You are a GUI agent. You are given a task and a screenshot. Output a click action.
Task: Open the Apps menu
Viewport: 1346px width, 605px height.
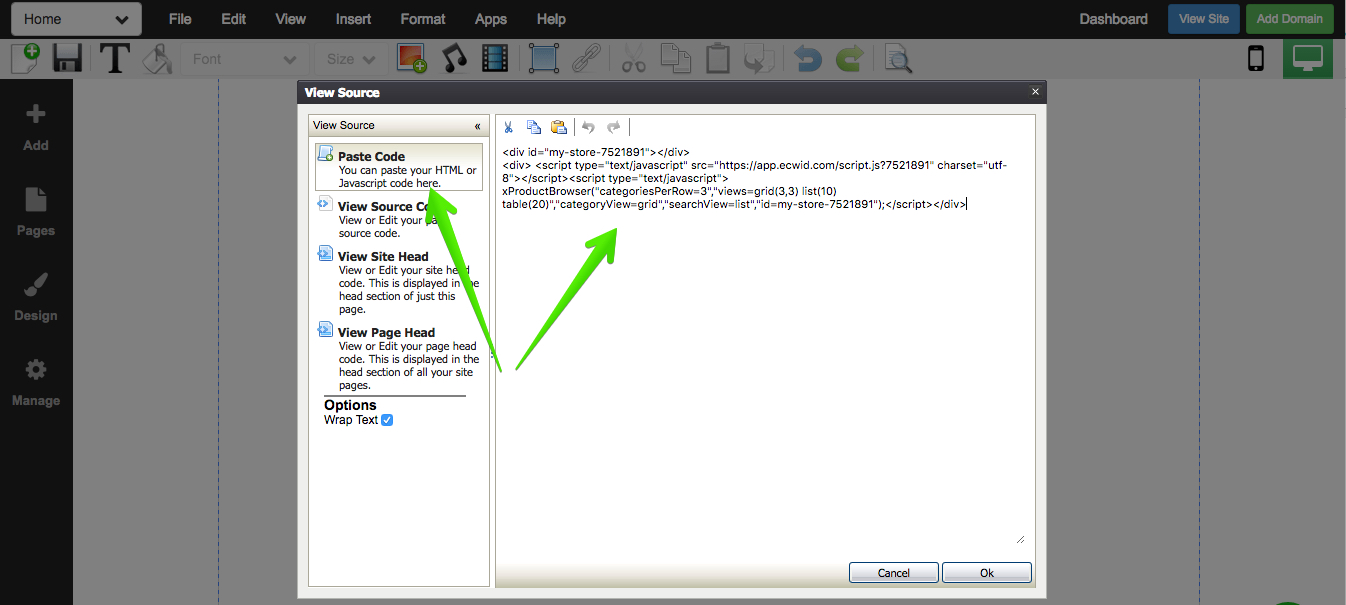(x=491, y=19)
